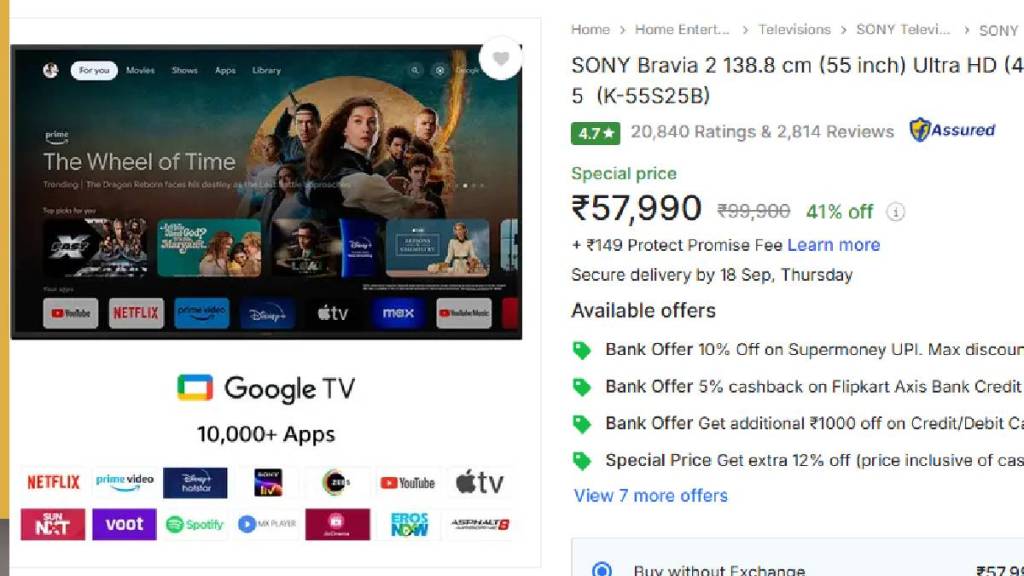Click the main Sony Bravia TV product image
Screen dimensions: 1024x576
[x=266, y=192]
